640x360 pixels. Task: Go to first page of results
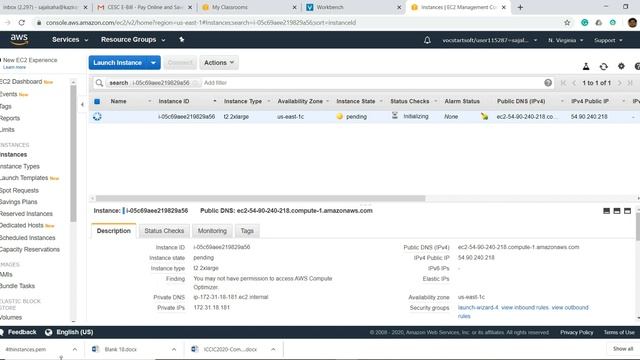click(563, 83)
